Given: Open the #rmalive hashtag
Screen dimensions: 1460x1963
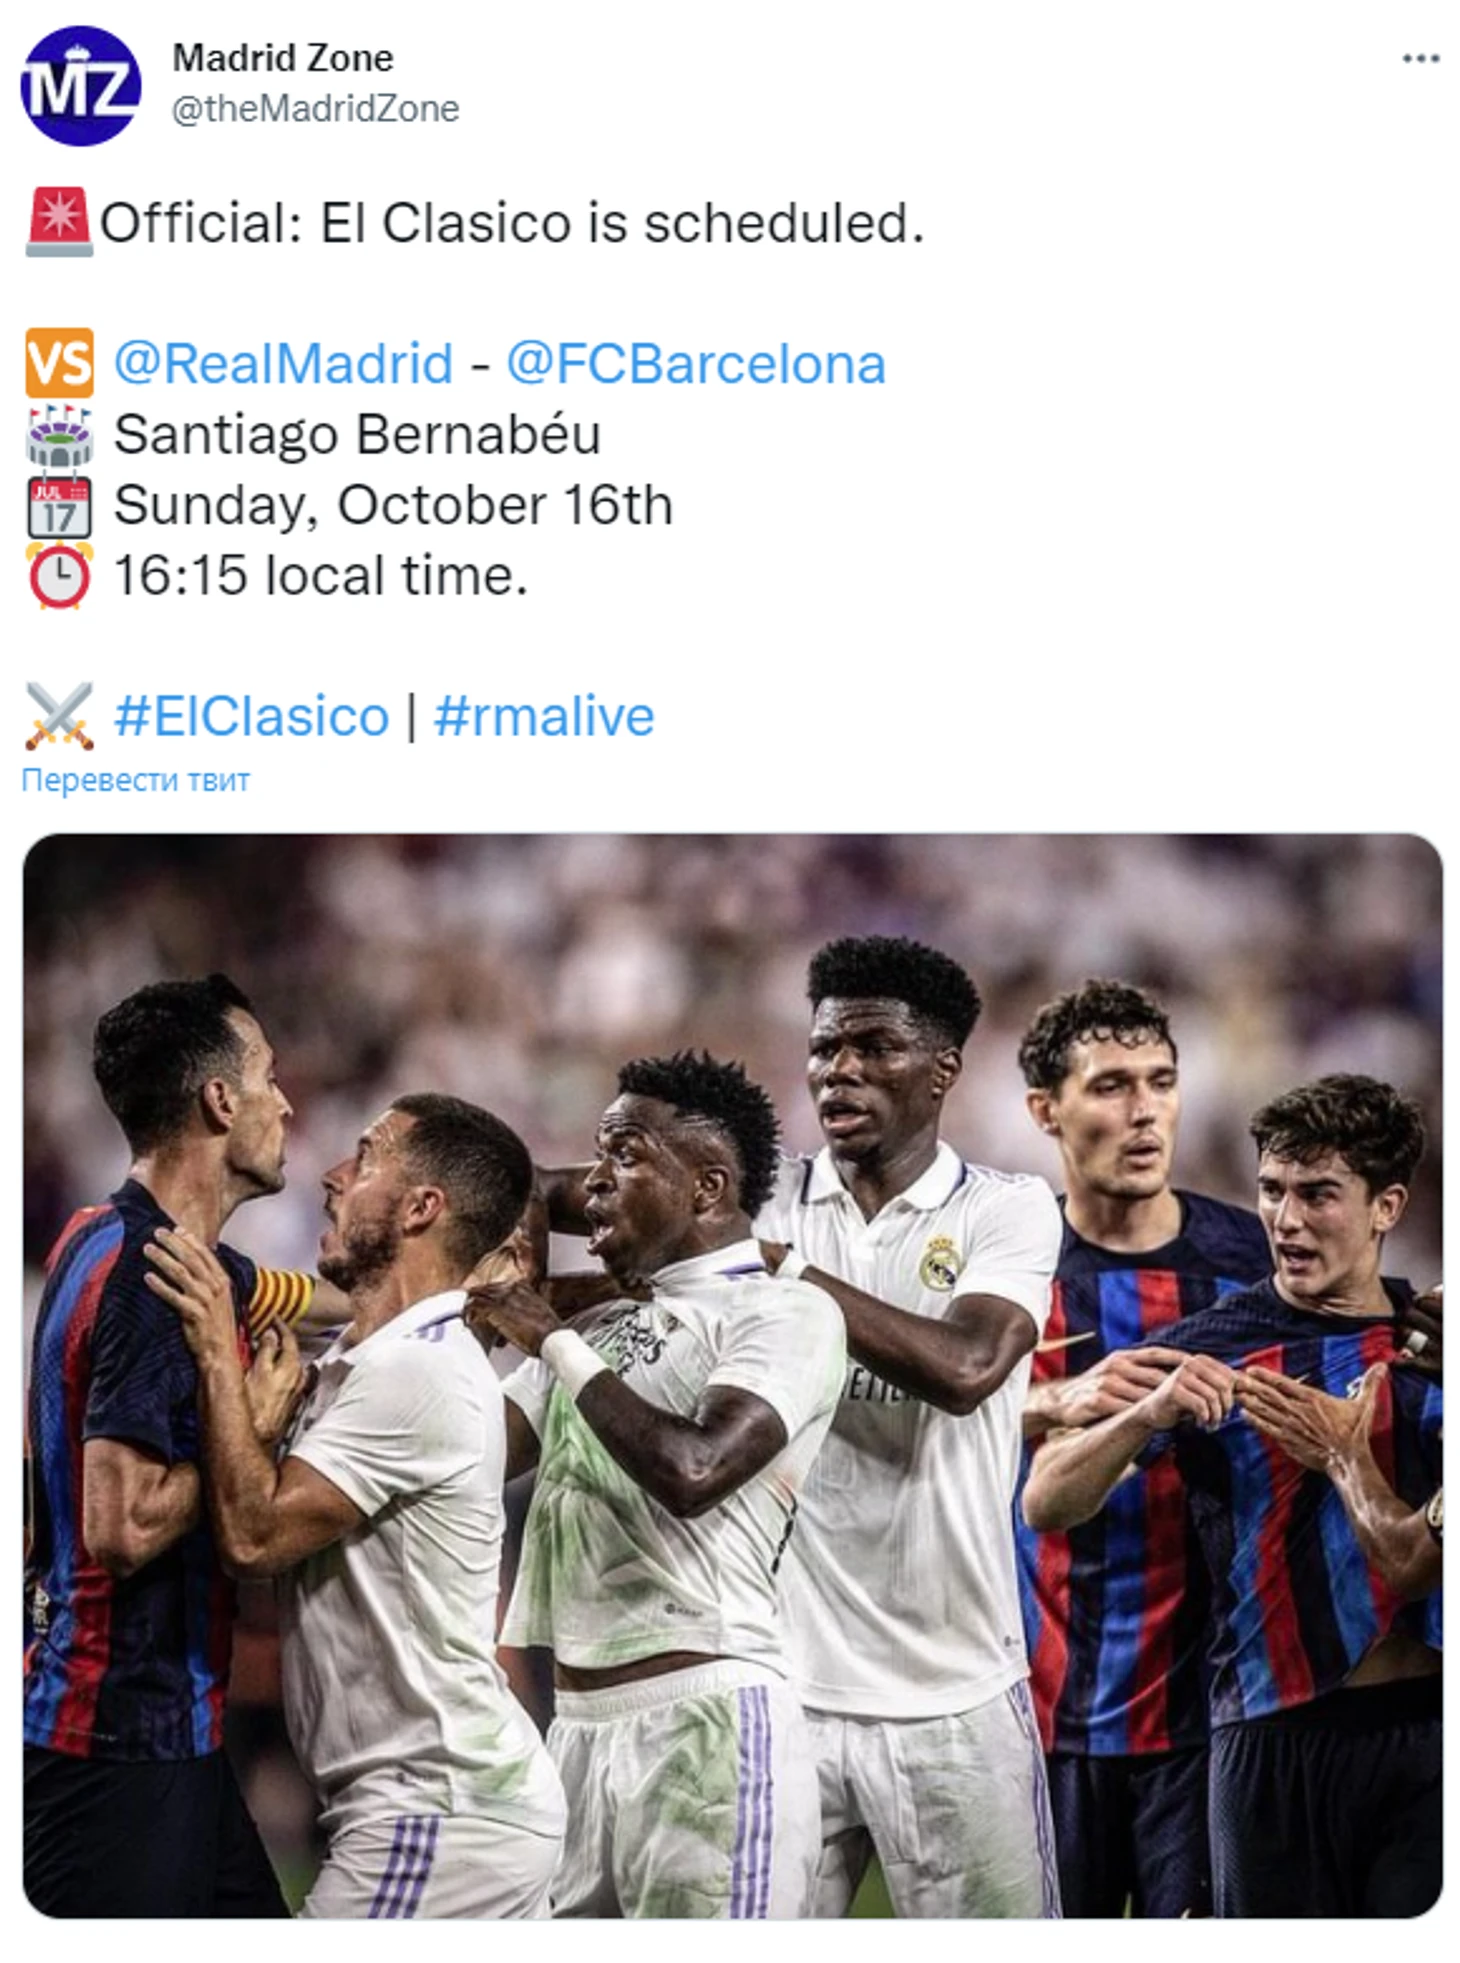Looking at the screenshot, I should (544, 716).
